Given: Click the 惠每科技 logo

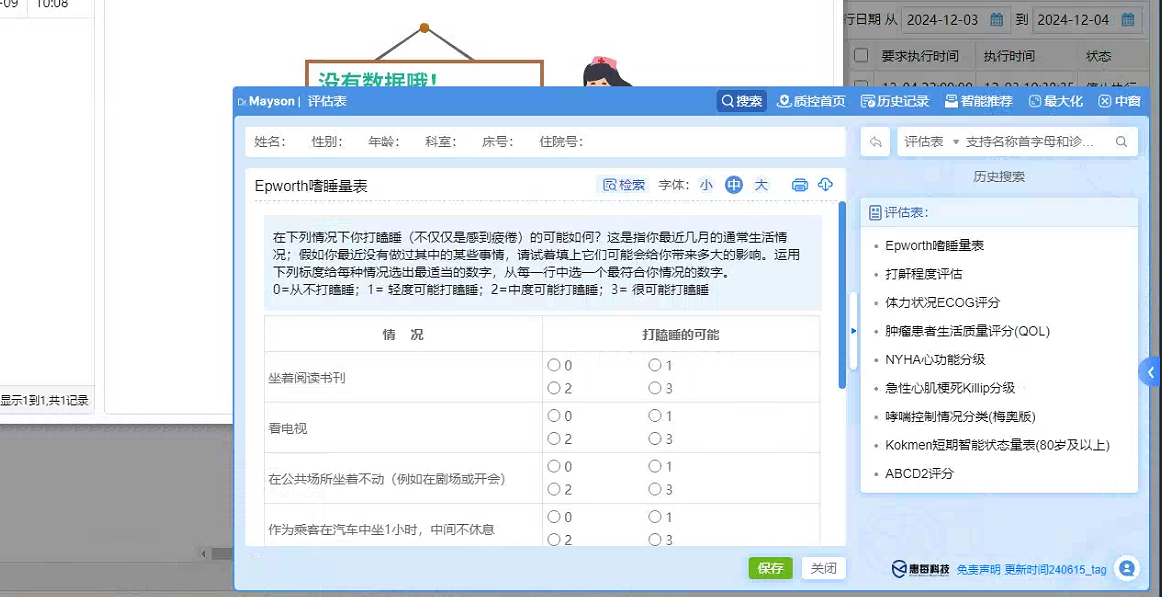Looking at the screenshot, I should [x=920, y=569].
